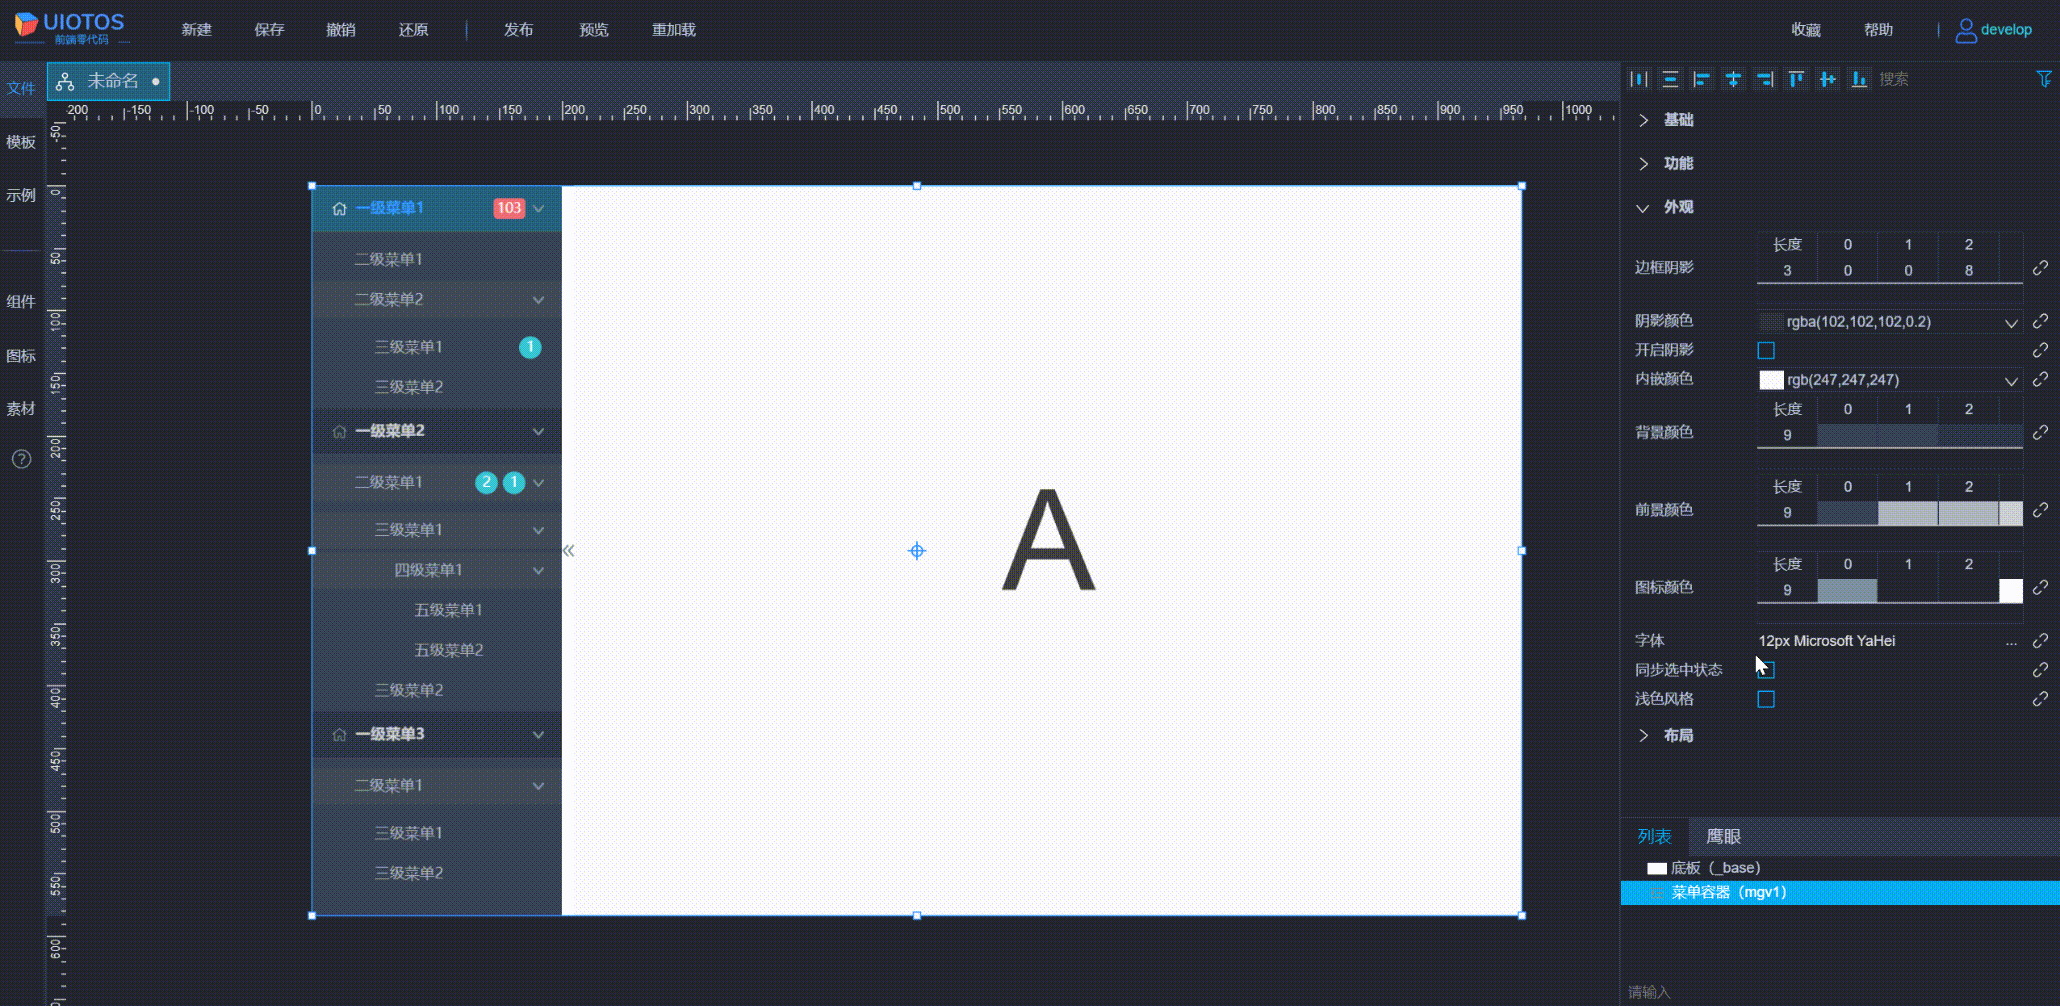Image resolution: width=2060 pixels, height=1006 pixels.
Task: Enable the 开启阴影 checkbox
Action: (x=1766, y=350)
